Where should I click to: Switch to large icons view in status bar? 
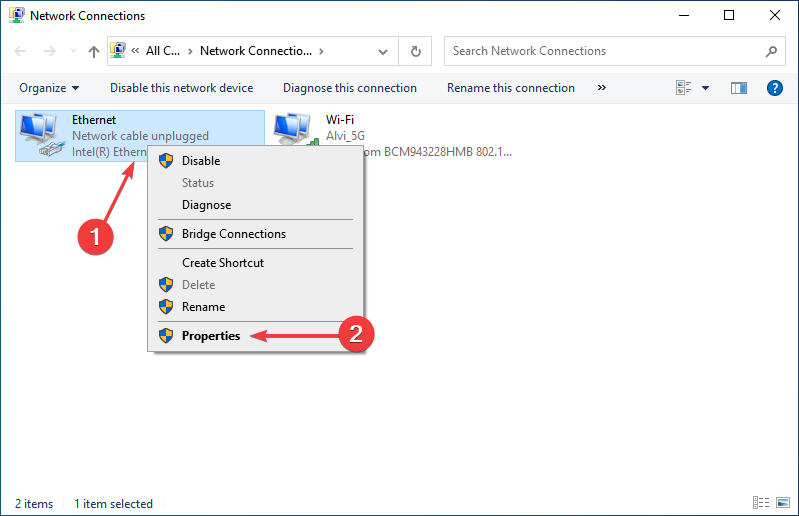783,504
